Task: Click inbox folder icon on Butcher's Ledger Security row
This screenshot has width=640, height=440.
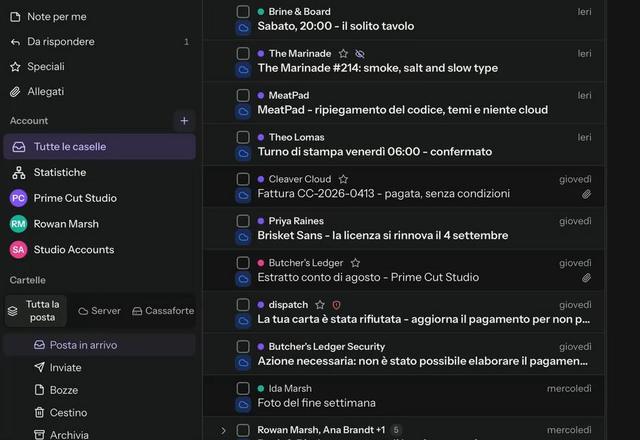Action: click(243, 363)
